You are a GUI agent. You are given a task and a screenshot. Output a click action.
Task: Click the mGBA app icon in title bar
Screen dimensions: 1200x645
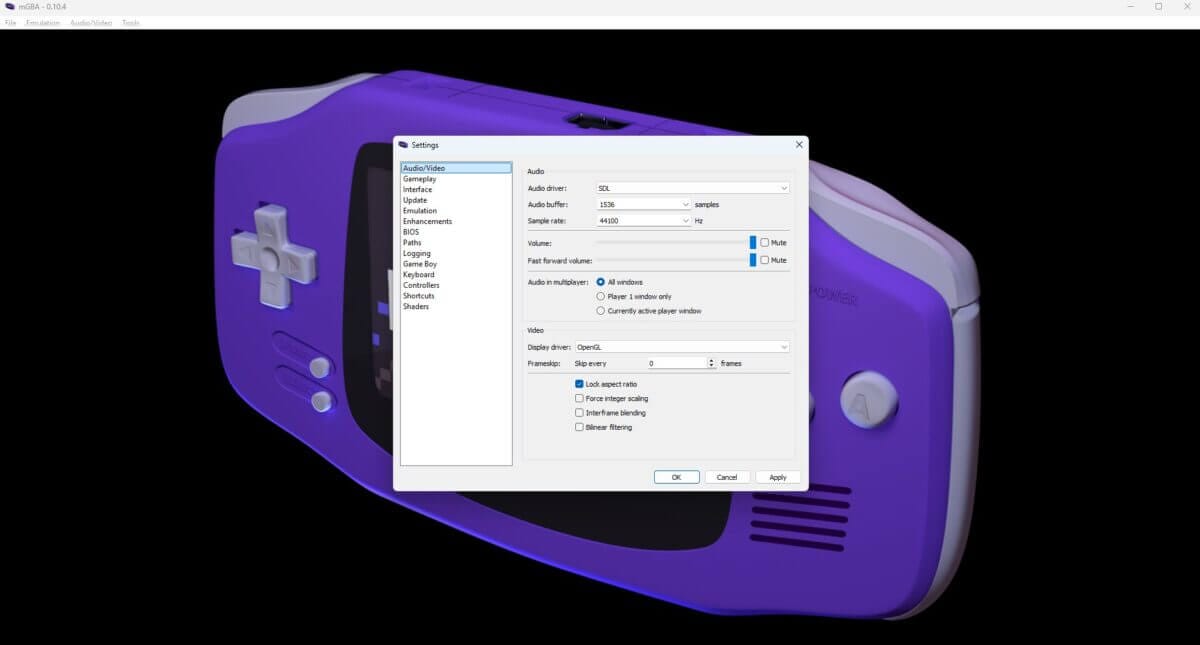click(x=10, y=7)
